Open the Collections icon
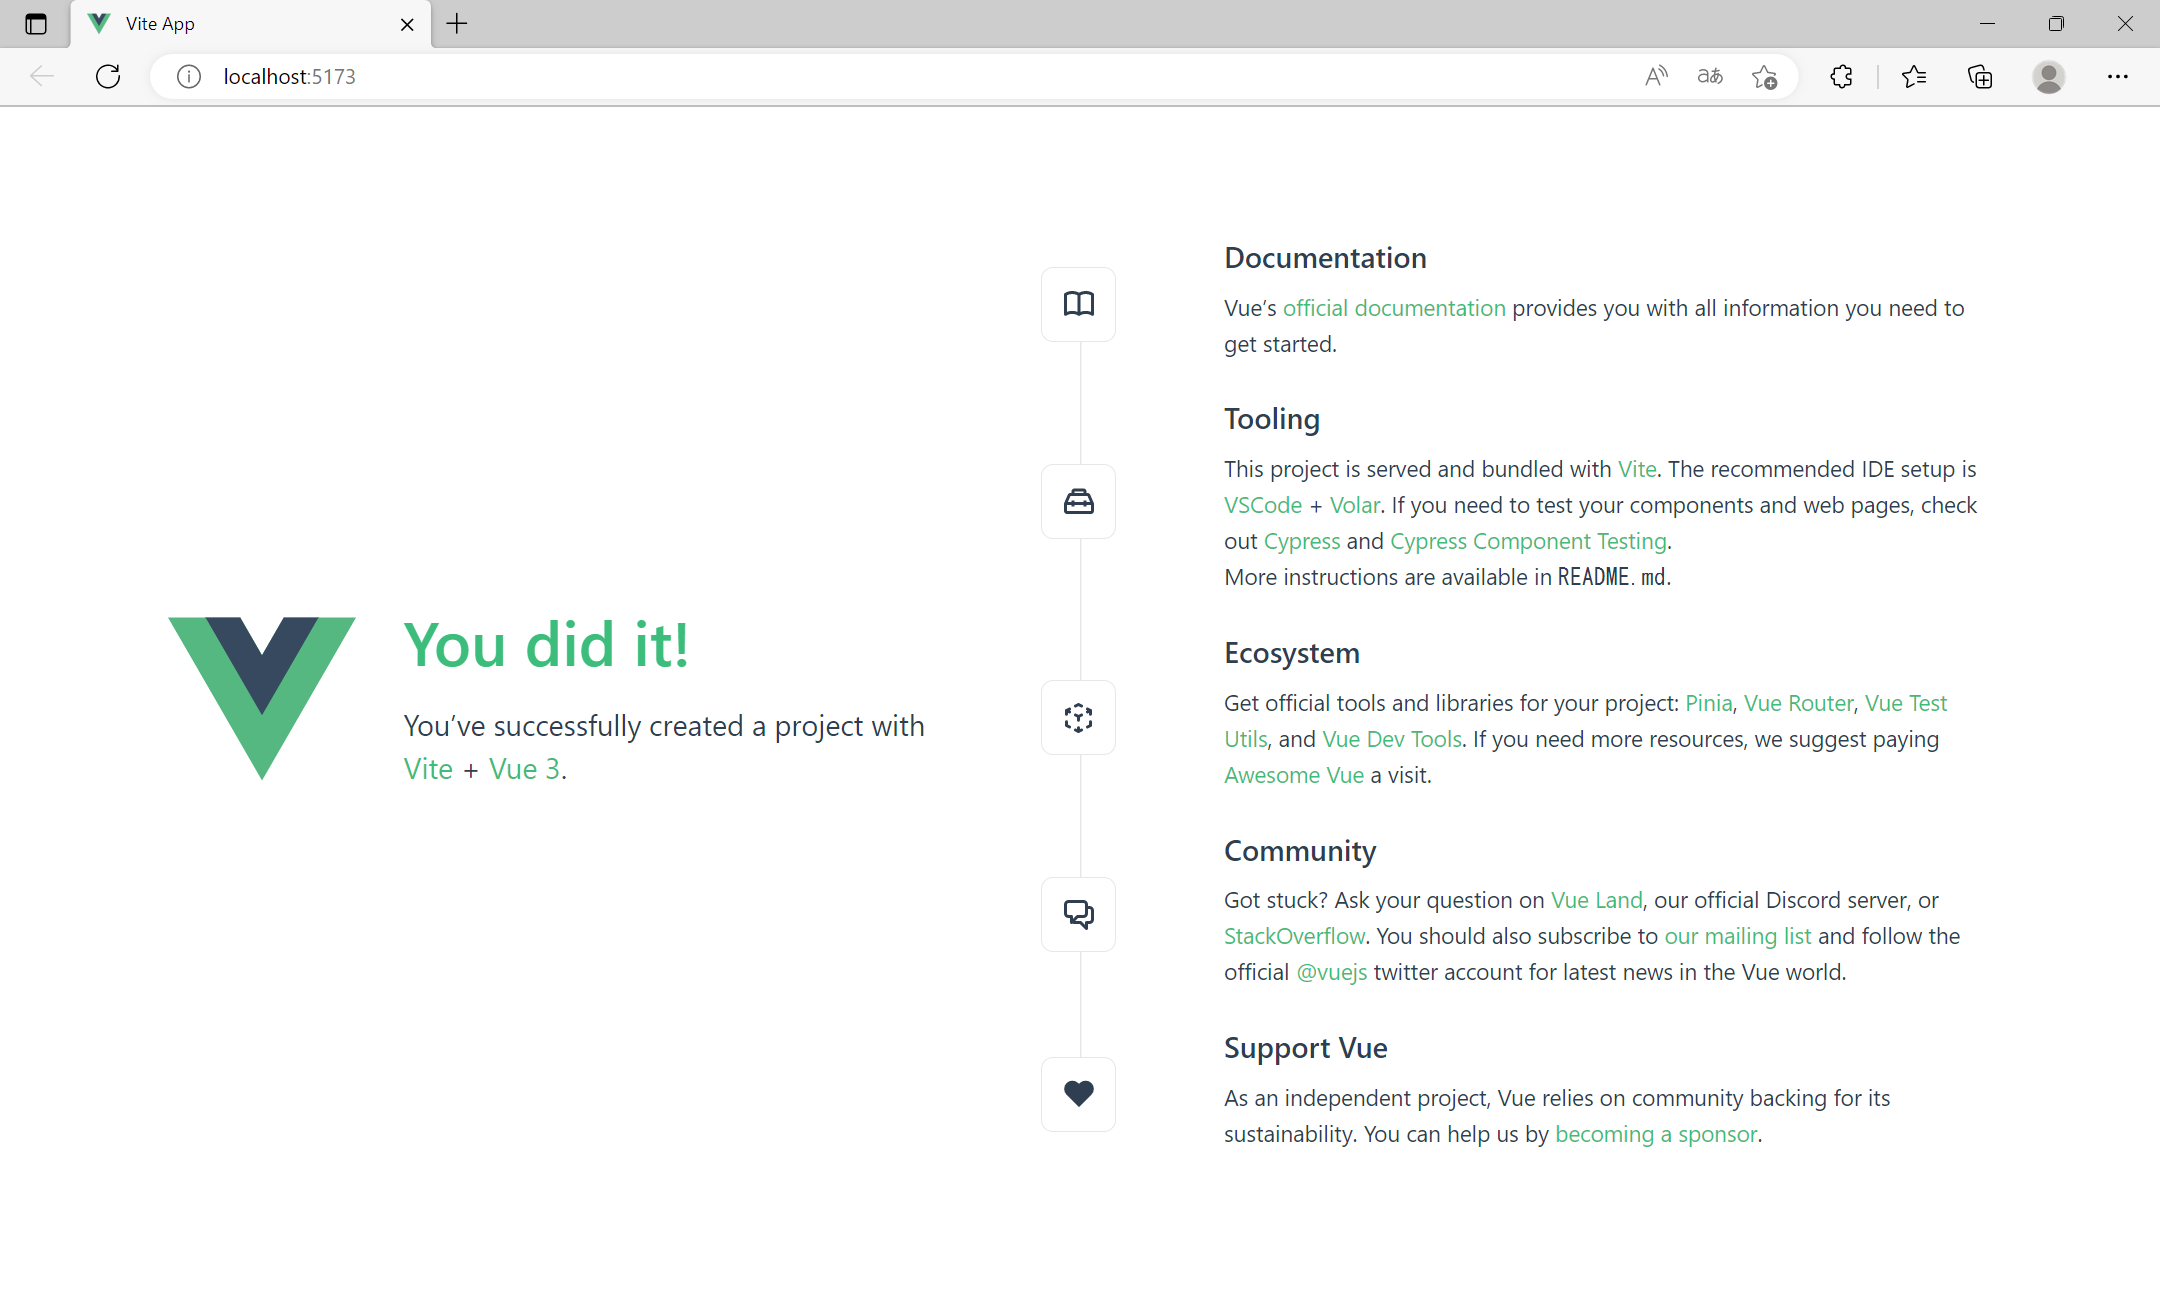2160x1290 pixels. pos(1980,76)
